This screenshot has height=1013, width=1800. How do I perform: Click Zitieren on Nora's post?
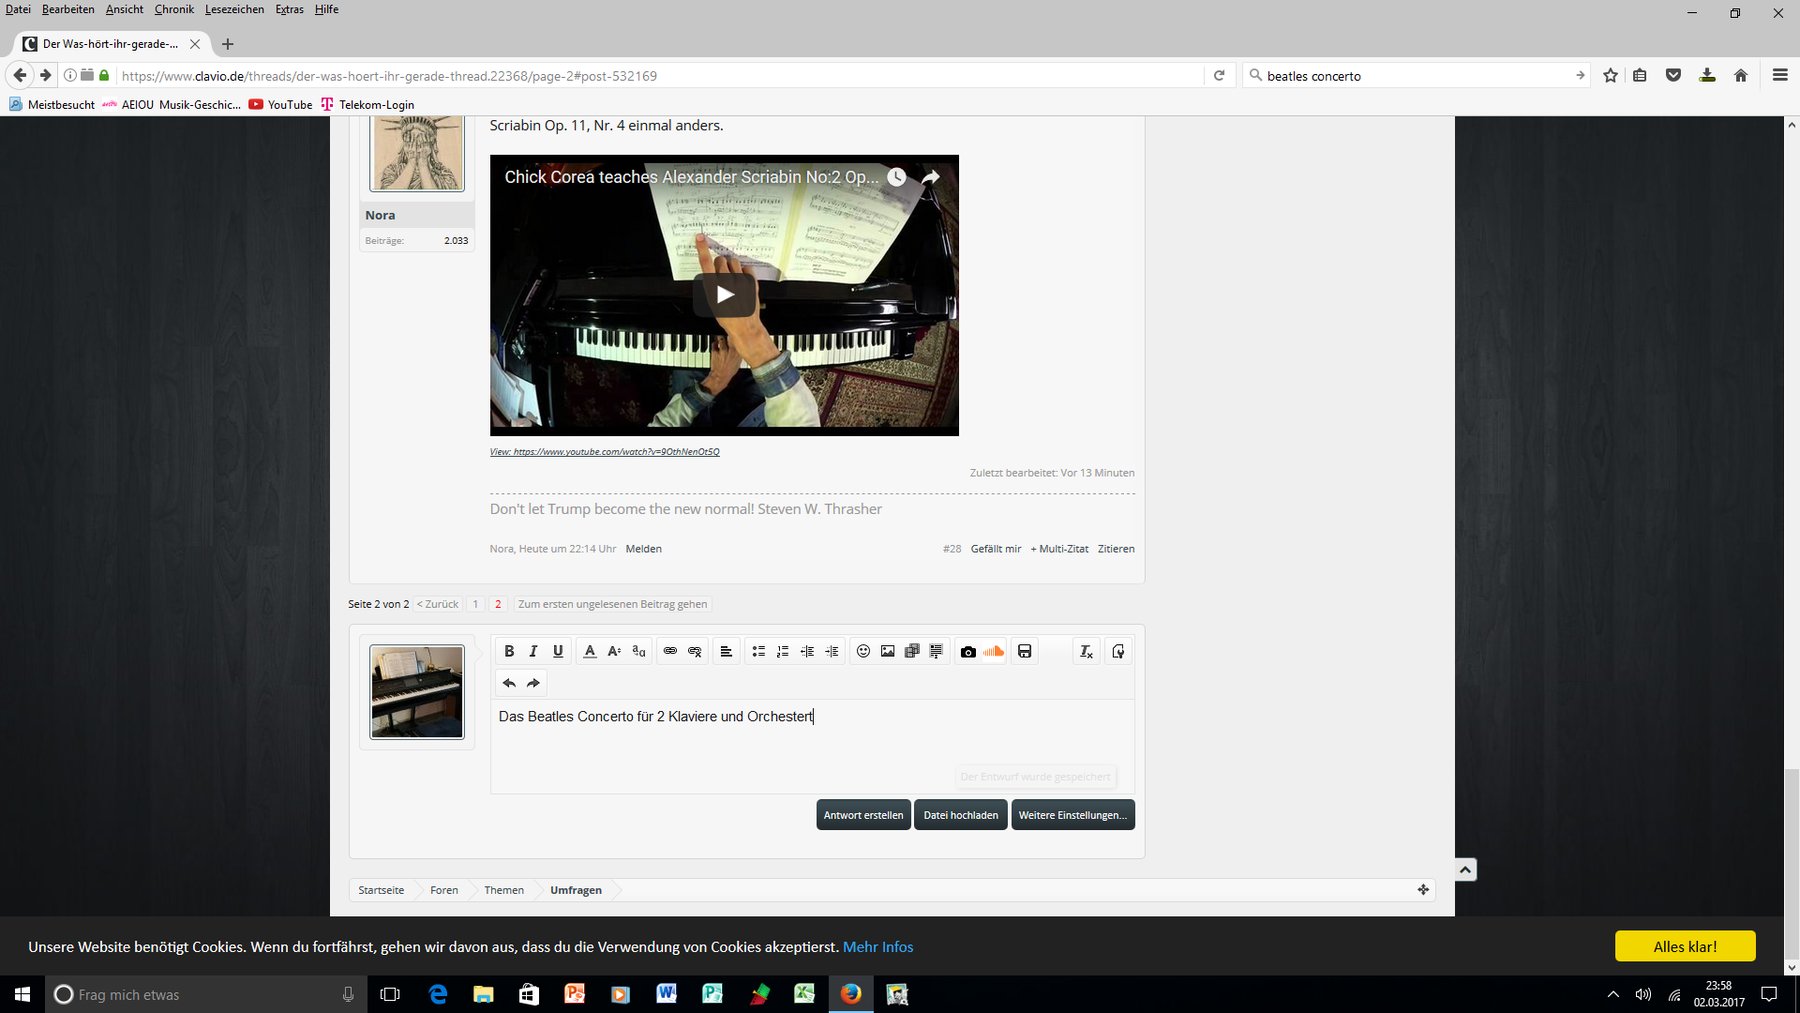(x=1116, y=549)
